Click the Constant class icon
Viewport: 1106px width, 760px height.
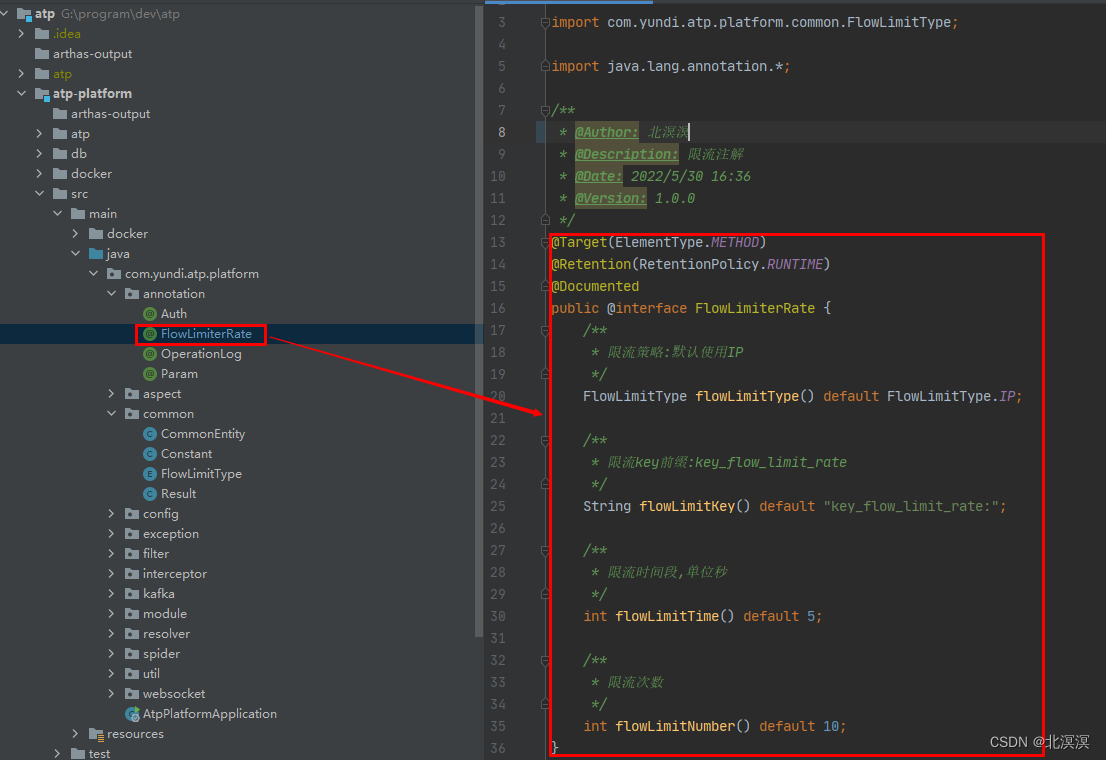pyautogui.click(x=150, y=454)
